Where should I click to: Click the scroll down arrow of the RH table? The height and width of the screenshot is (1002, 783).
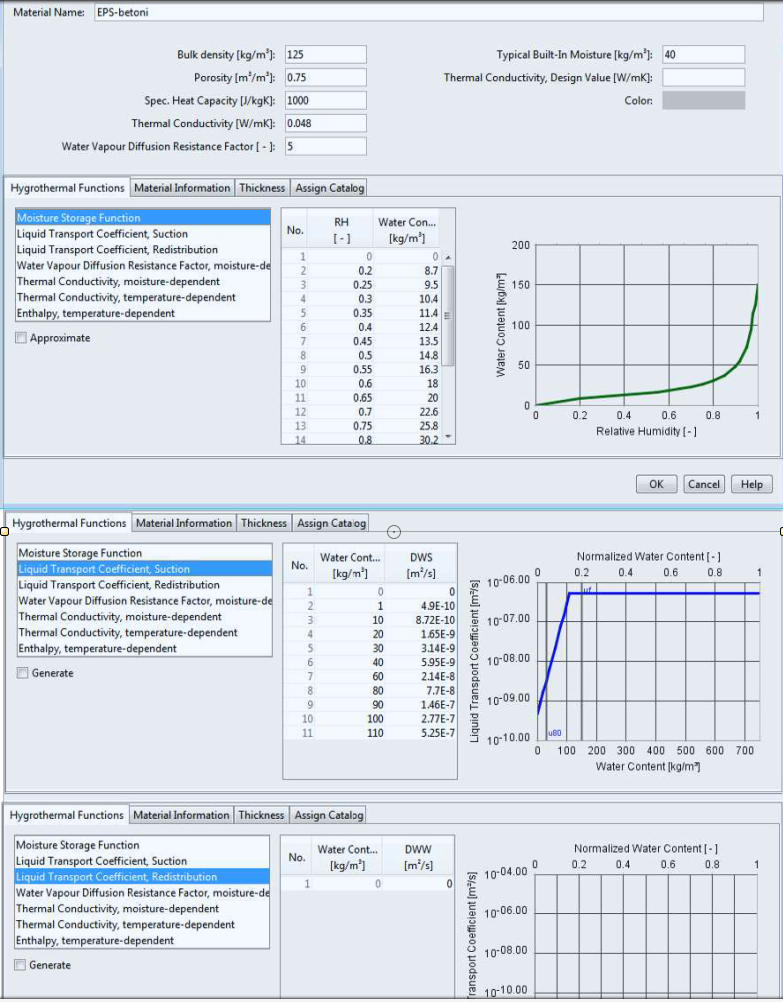(x=448, y=437)
